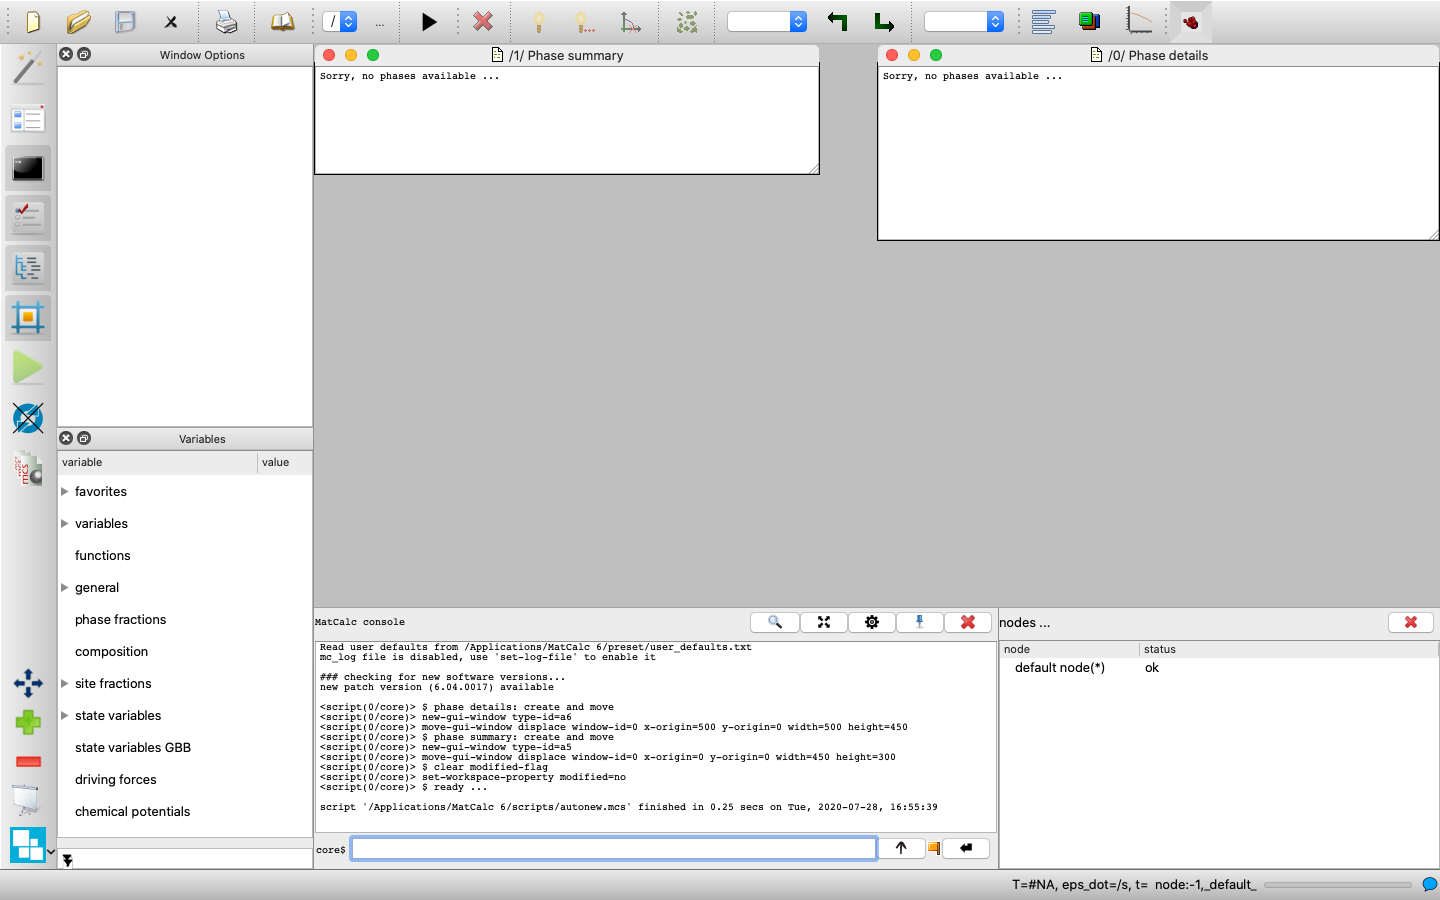This screenshot has width=1440, height=900.
Task: Click the core$ command input field
Action: pyautogui.click(x=613, y=849)
